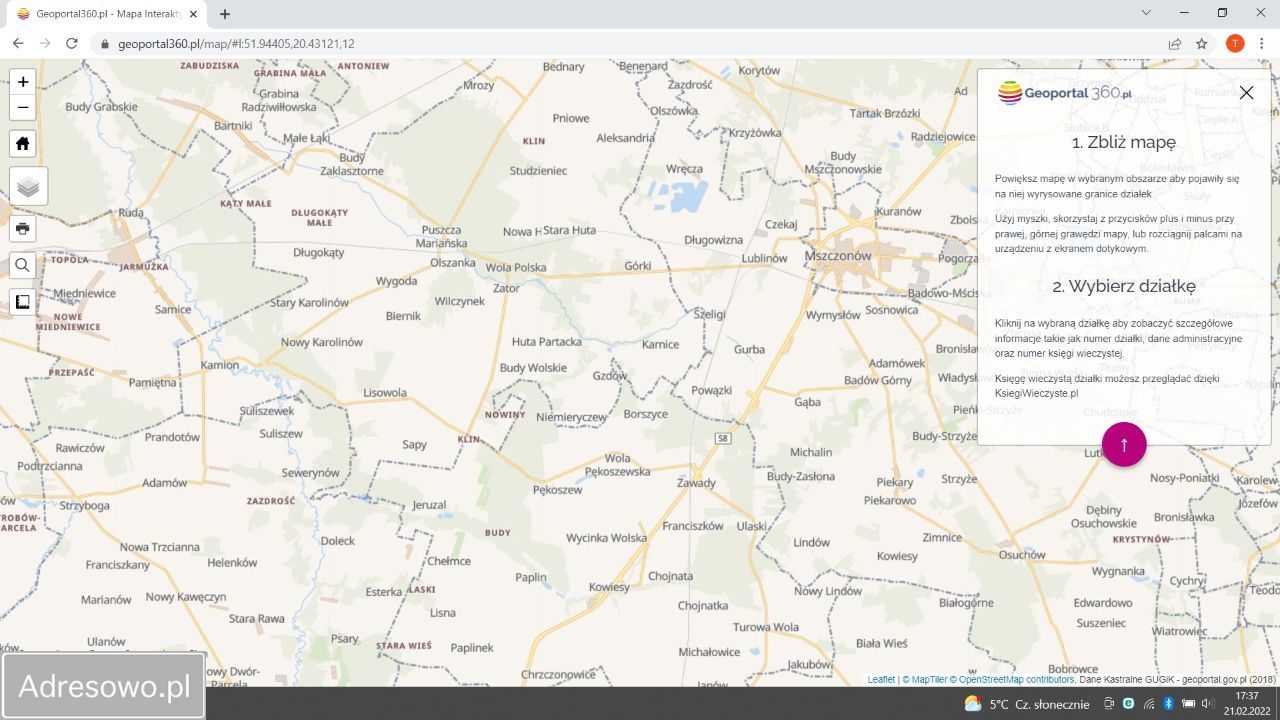Click the Nowy Karolinów label on map
1280x720 pixels.
pos(322,342)
